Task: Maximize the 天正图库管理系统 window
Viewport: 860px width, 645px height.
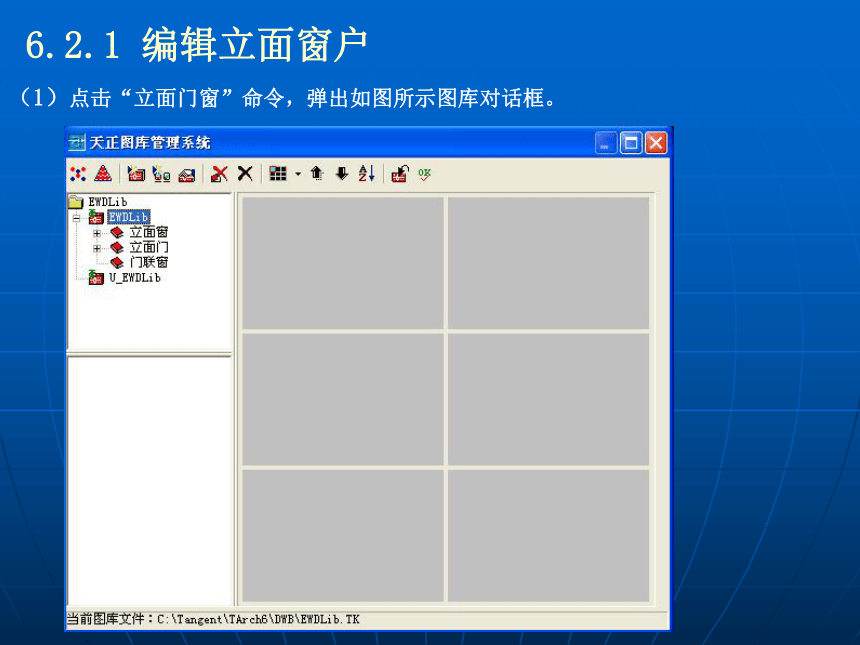Action: 631,143
